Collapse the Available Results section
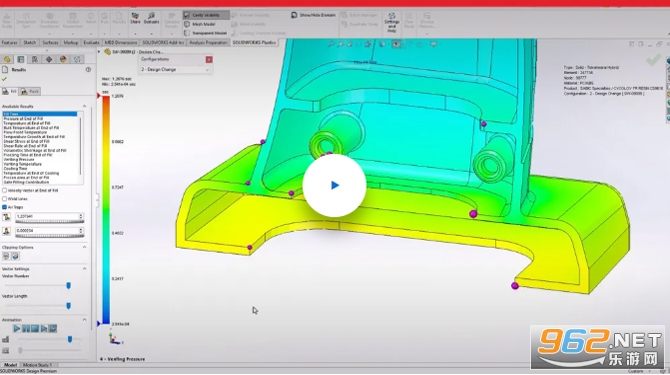 [x=84, y=106]
